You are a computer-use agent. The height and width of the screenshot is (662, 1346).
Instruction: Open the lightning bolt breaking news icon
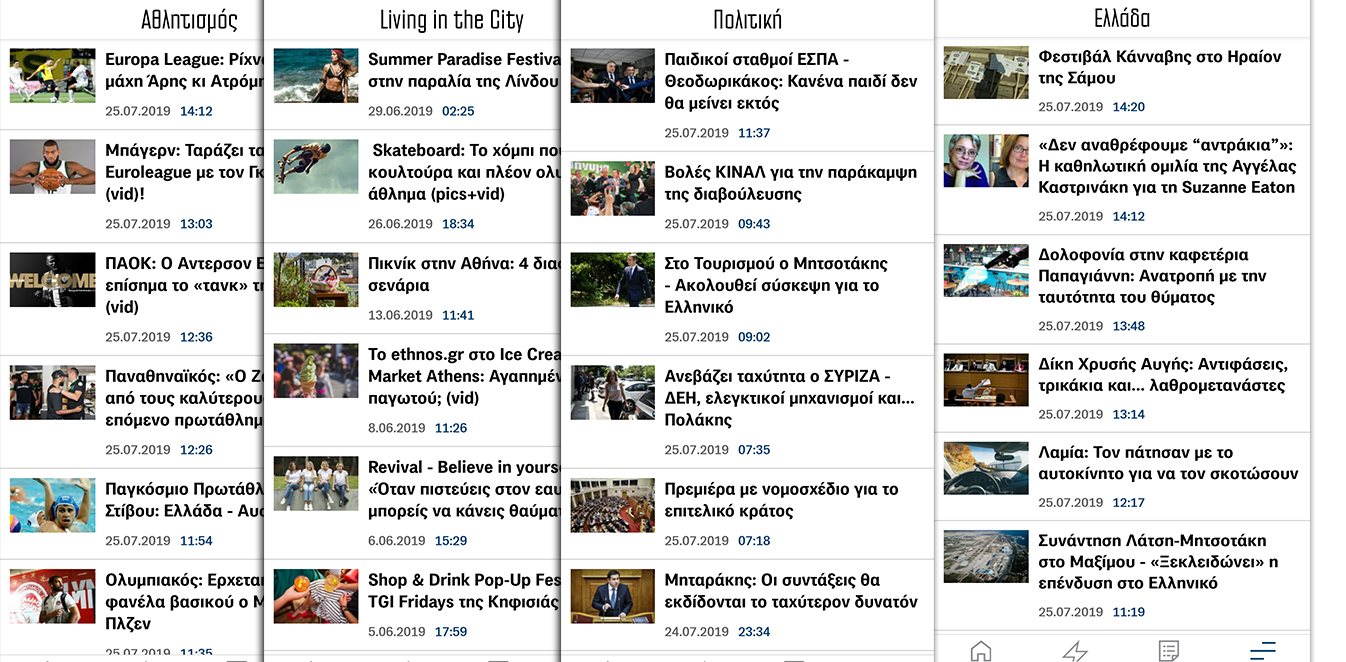pyautogui.click(x=1075, y=651)
